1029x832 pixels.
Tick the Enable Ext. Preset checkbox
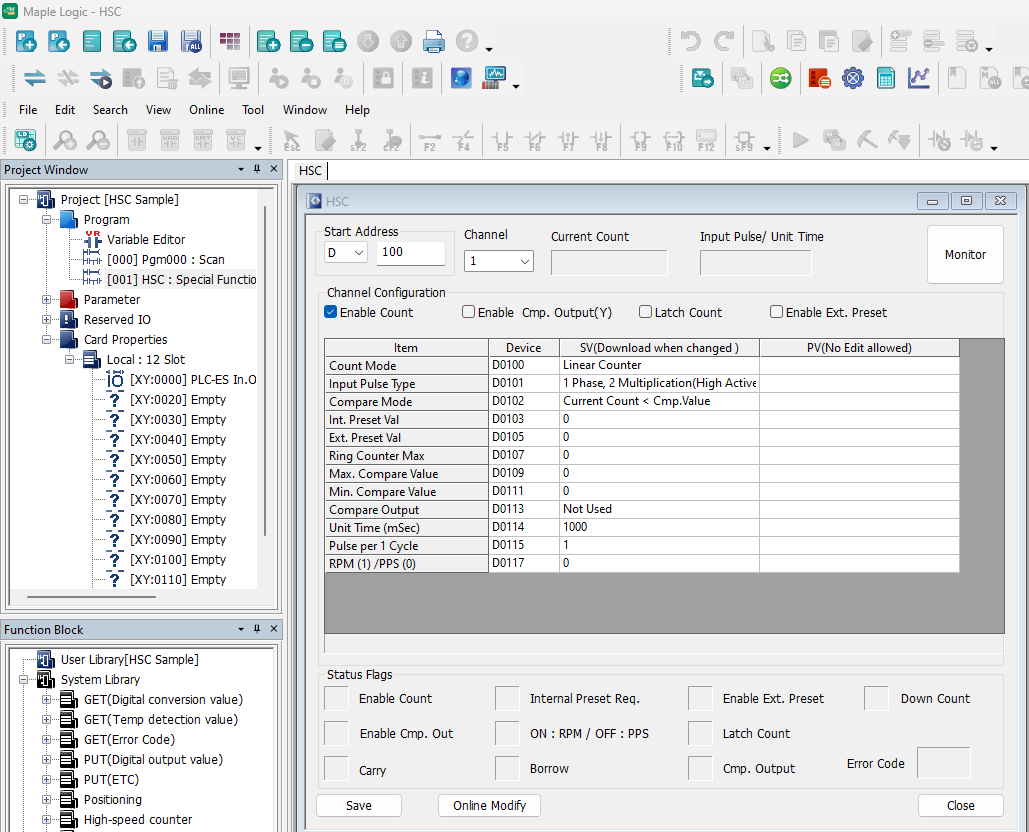coord(776,312)
